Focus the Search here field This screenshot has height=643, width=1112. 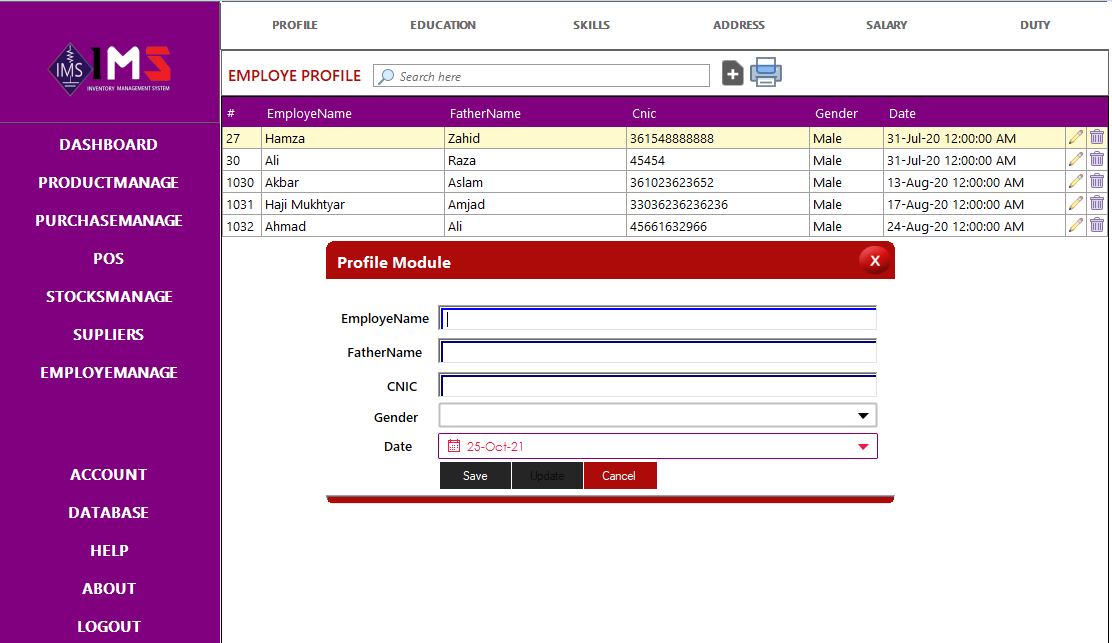tap(541, 76)
